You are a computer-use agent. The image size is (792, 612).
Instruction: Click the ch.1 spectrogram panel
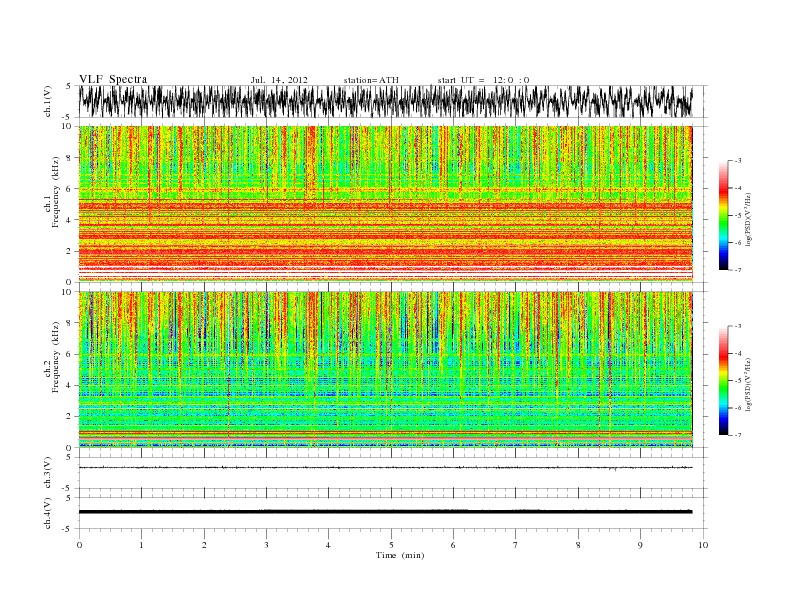pos(385,204)
